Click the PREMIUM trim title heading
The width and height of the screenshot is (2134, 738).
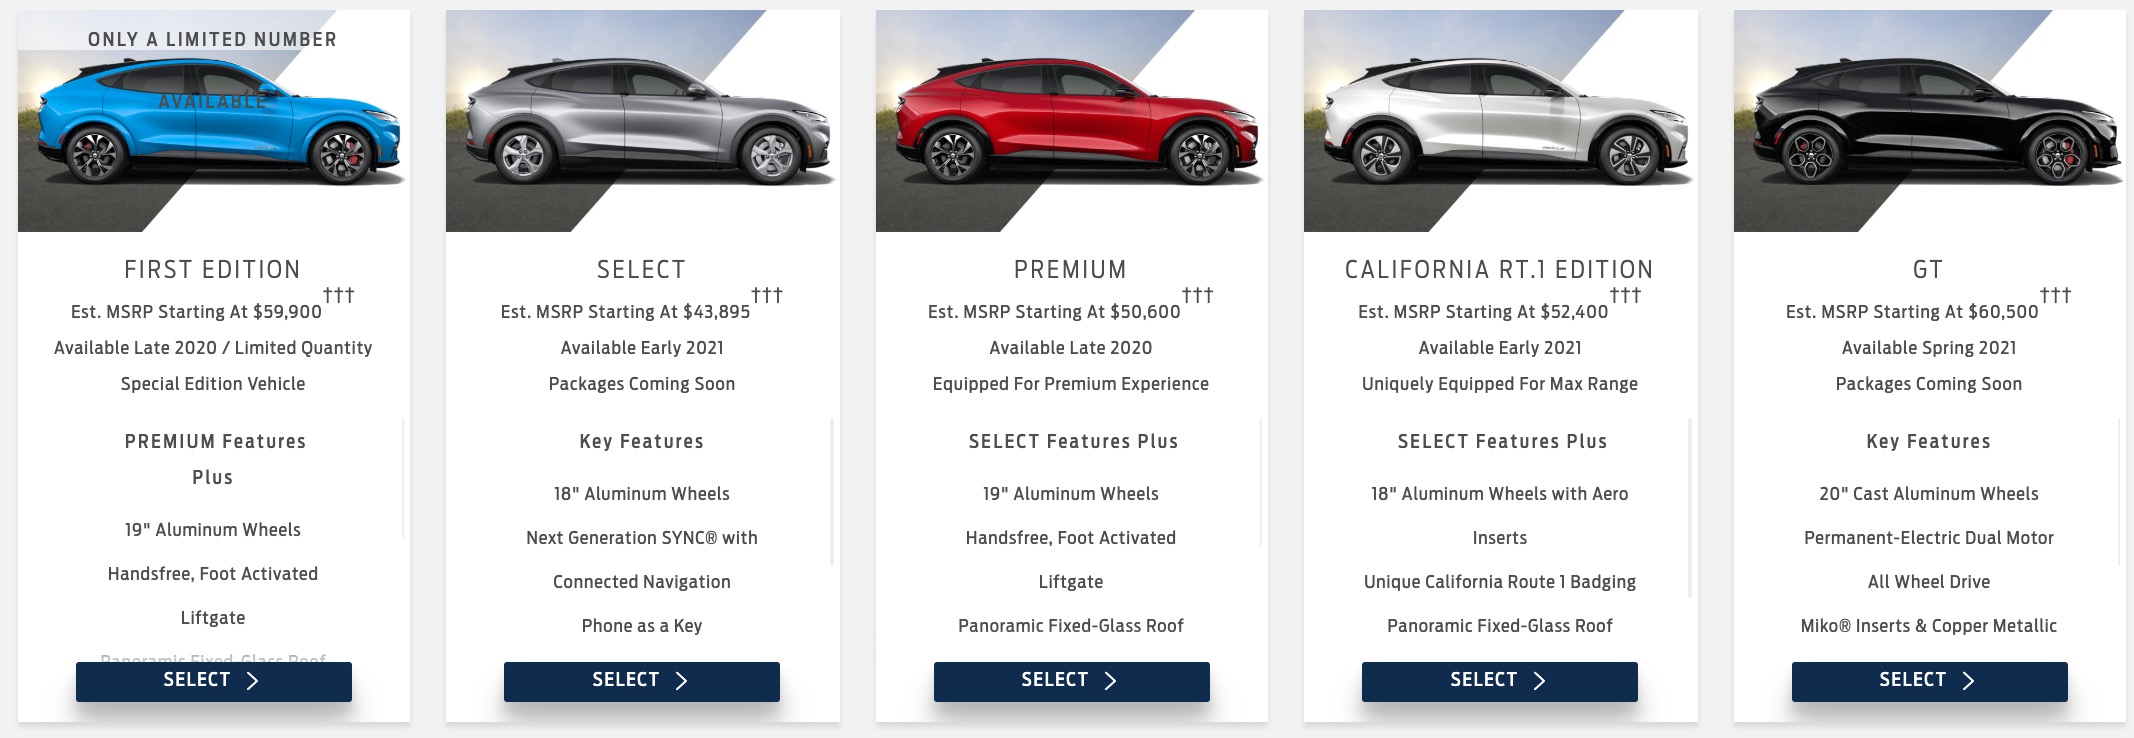pyautogui.click(x=1070, y=270)
